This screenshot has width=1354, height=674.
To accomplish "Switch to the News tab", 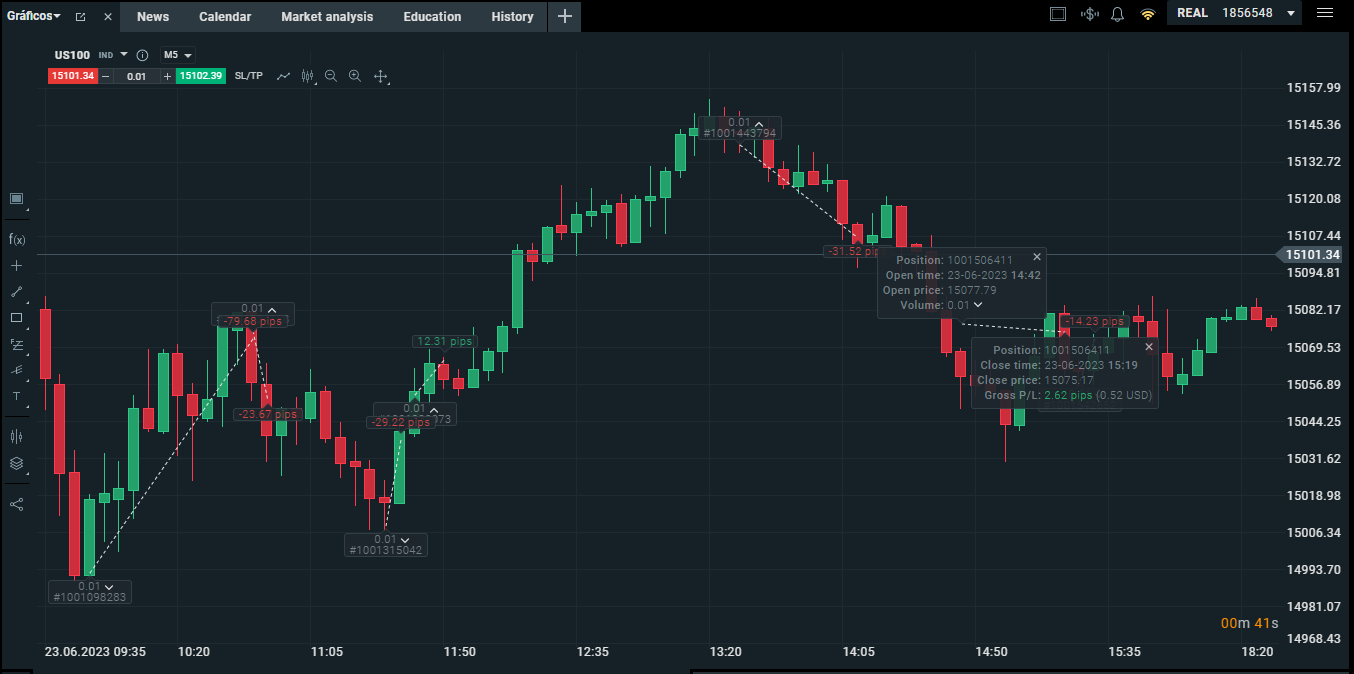I will click(153, 16).
